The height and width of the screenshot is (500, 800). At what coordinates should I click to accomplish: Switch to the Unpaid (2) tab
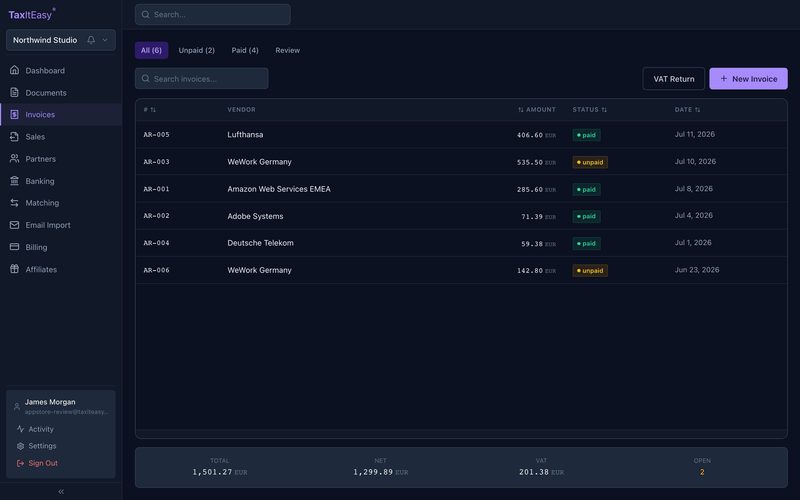pos(196,50)
